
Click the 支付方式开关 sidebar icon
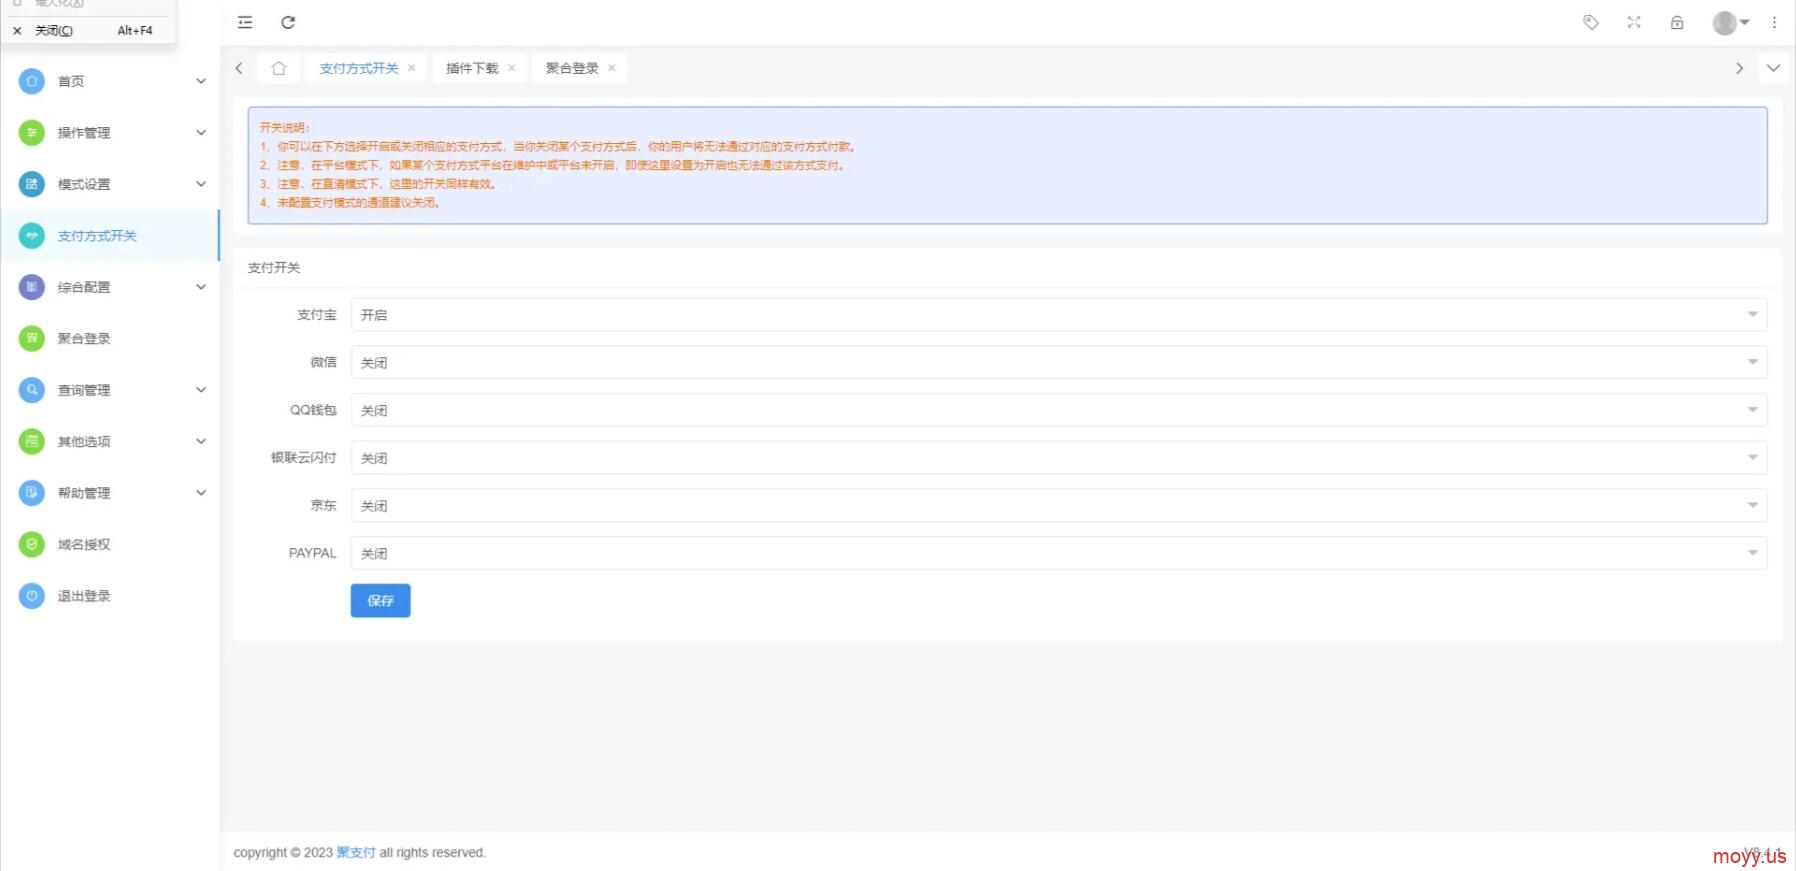32,236
